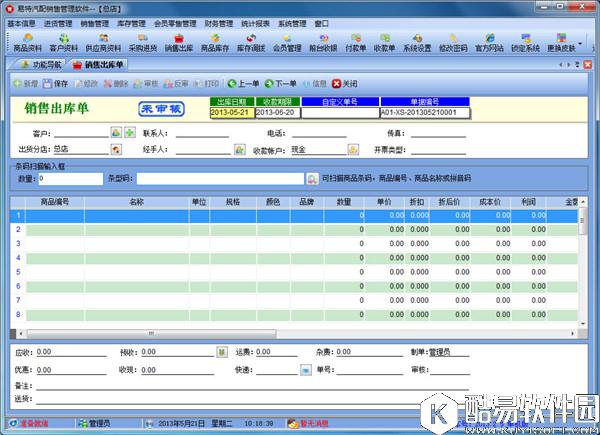Image resolution: width=600 pixels, height=435 pixels.
Task: Click the 条型码 input box
Action: tap(220, 179)
